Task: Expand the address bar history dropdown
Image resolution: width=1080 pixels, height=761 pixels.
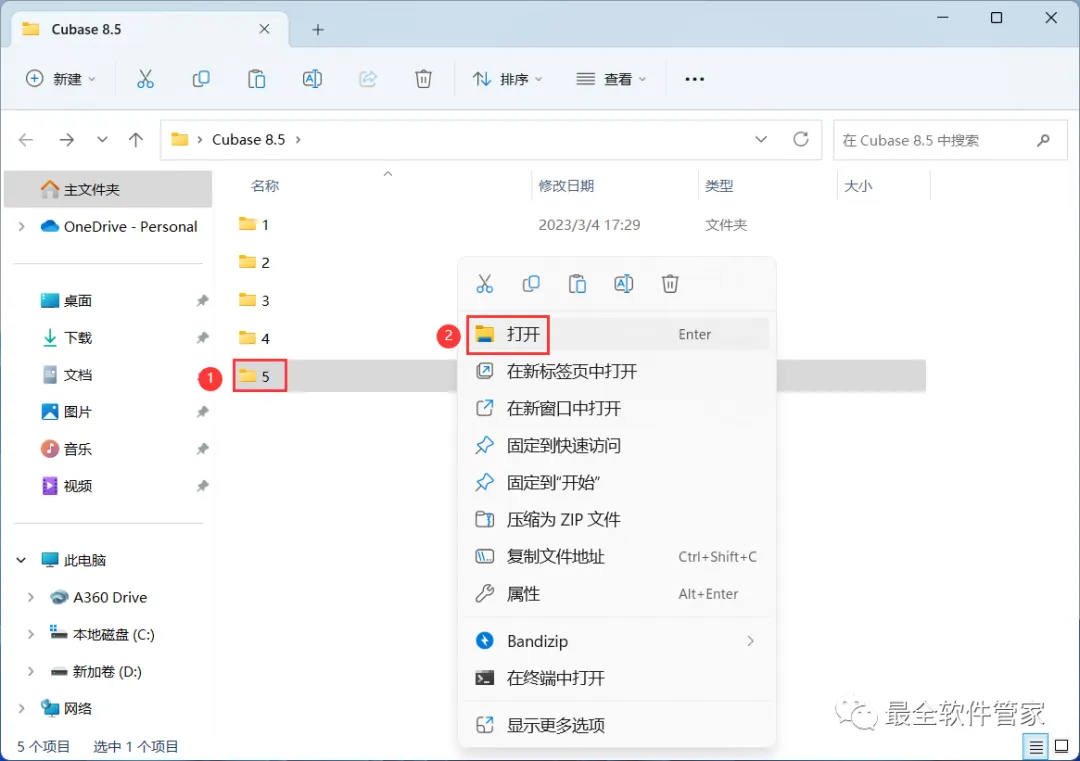Action: [x=760, y=139]
